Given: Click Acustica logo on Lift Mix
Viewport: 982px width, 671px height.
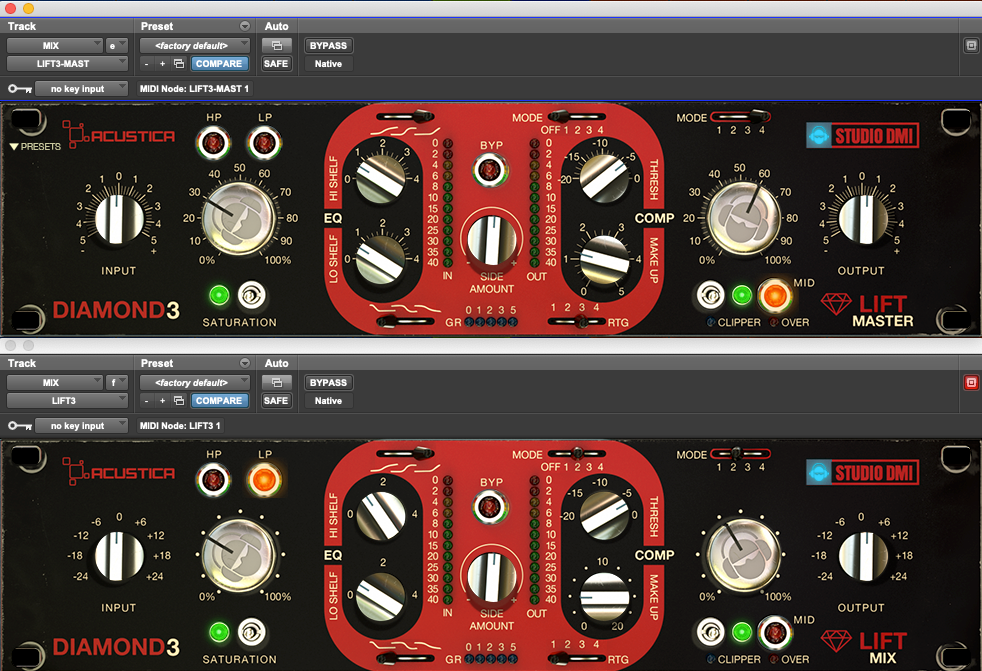Looking at the screenshot, I should pos(119,471).
